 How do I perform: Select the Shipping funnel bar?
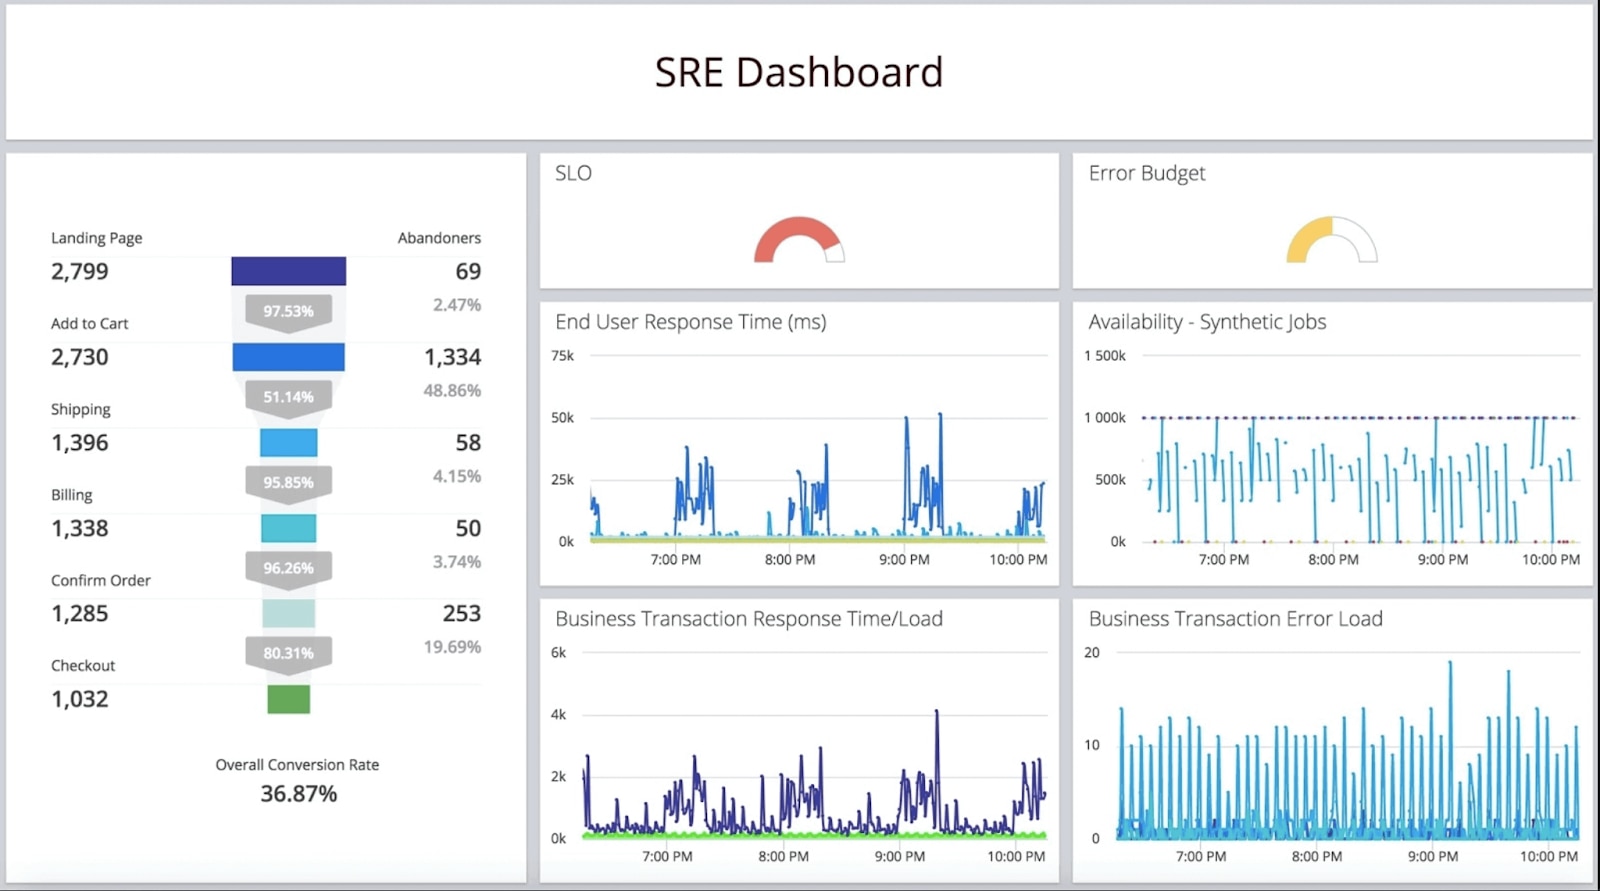coord(289,442)
